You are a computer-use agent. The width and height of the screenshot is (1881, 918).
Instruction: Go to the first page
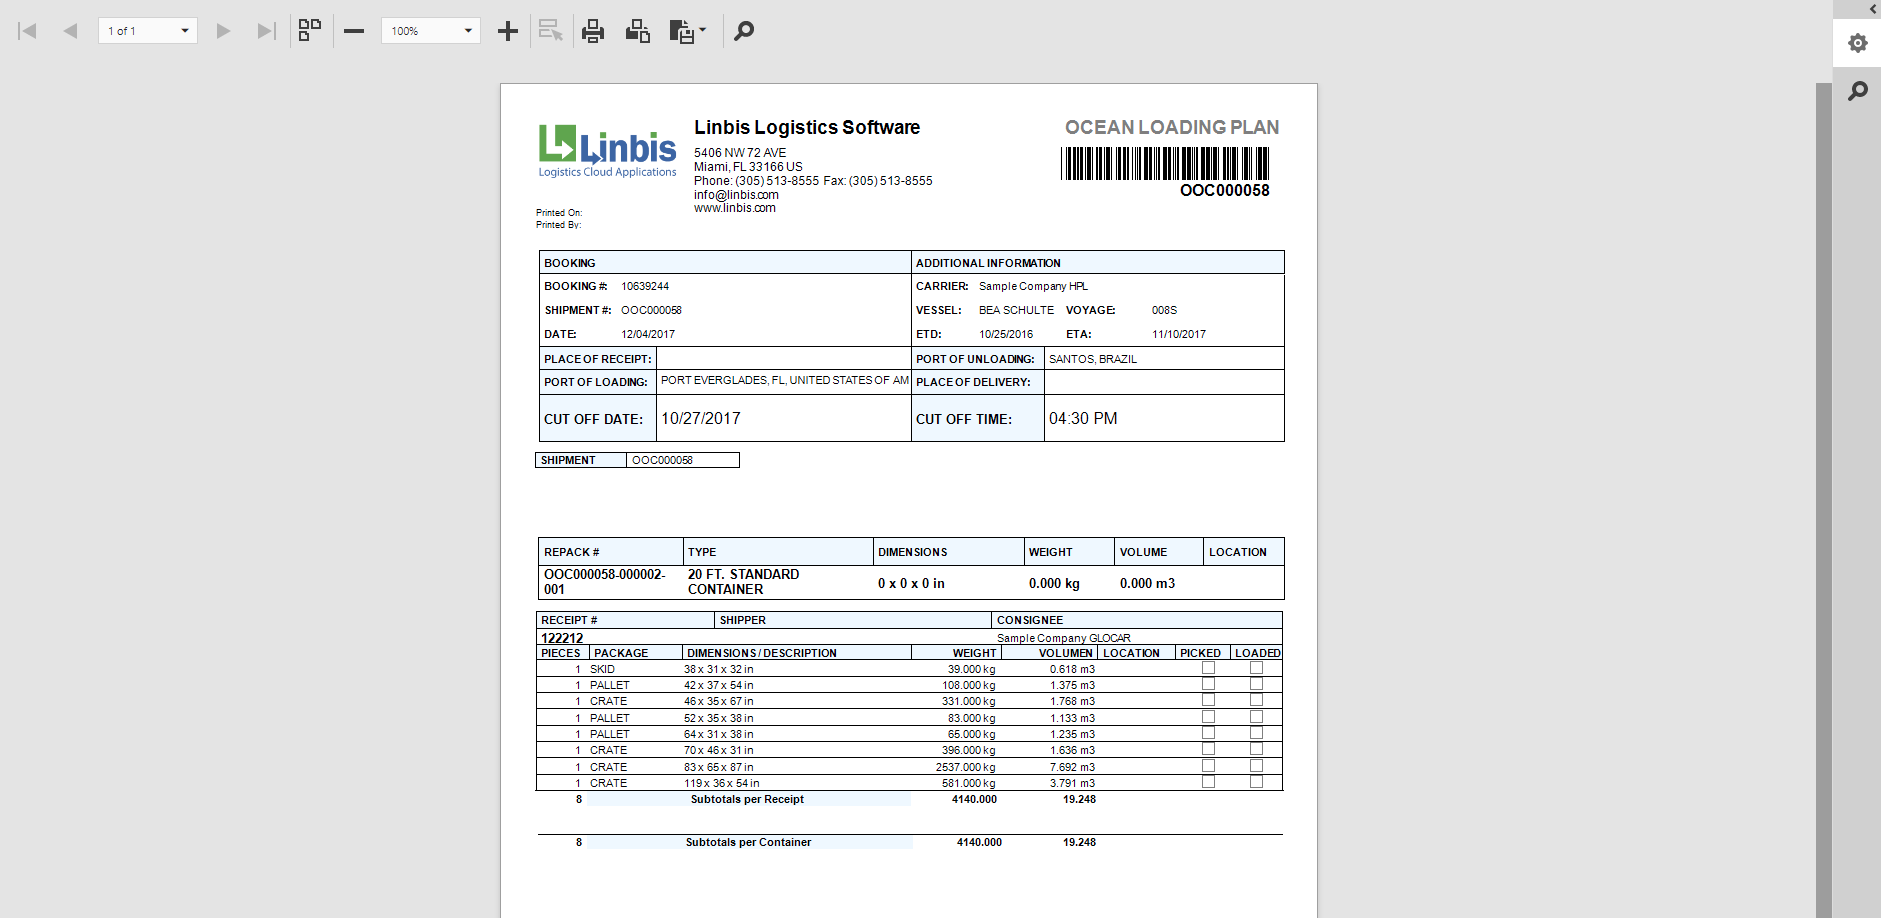[28, 31]
